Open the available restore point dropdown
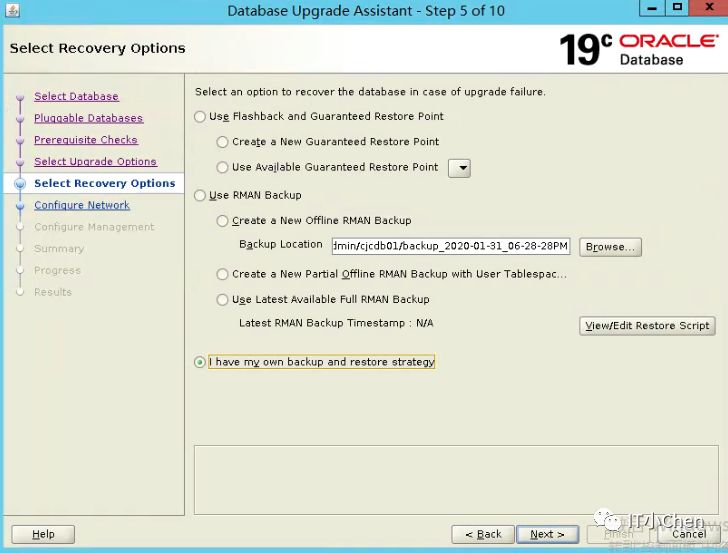Screen dimensions: 728x553 [459, 168]
